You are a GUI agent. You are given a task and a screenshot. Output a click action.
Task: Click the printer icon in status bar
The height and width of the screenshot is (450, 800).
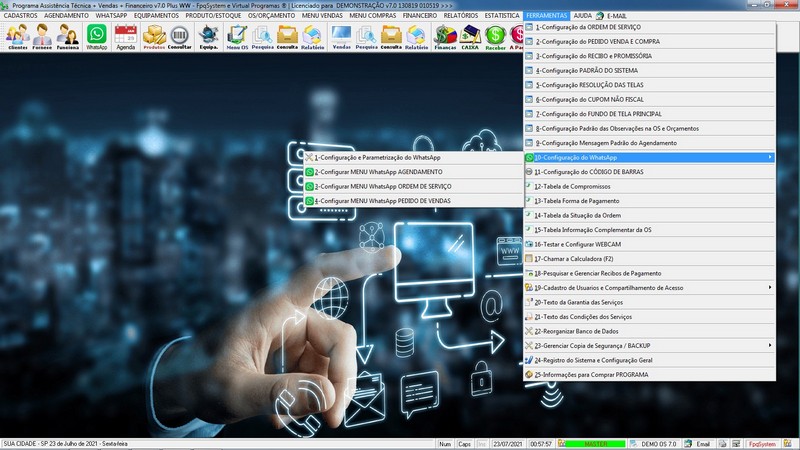pos(722,444)
